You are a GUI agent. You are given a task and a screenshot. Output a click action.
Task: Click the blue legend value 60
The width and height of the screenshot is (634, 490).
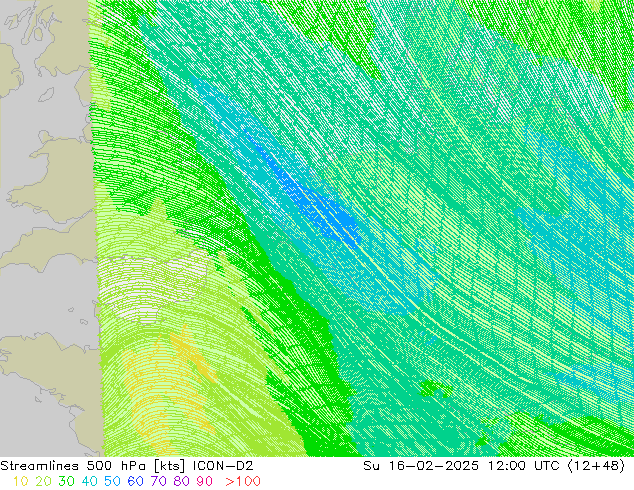point(135,481)
